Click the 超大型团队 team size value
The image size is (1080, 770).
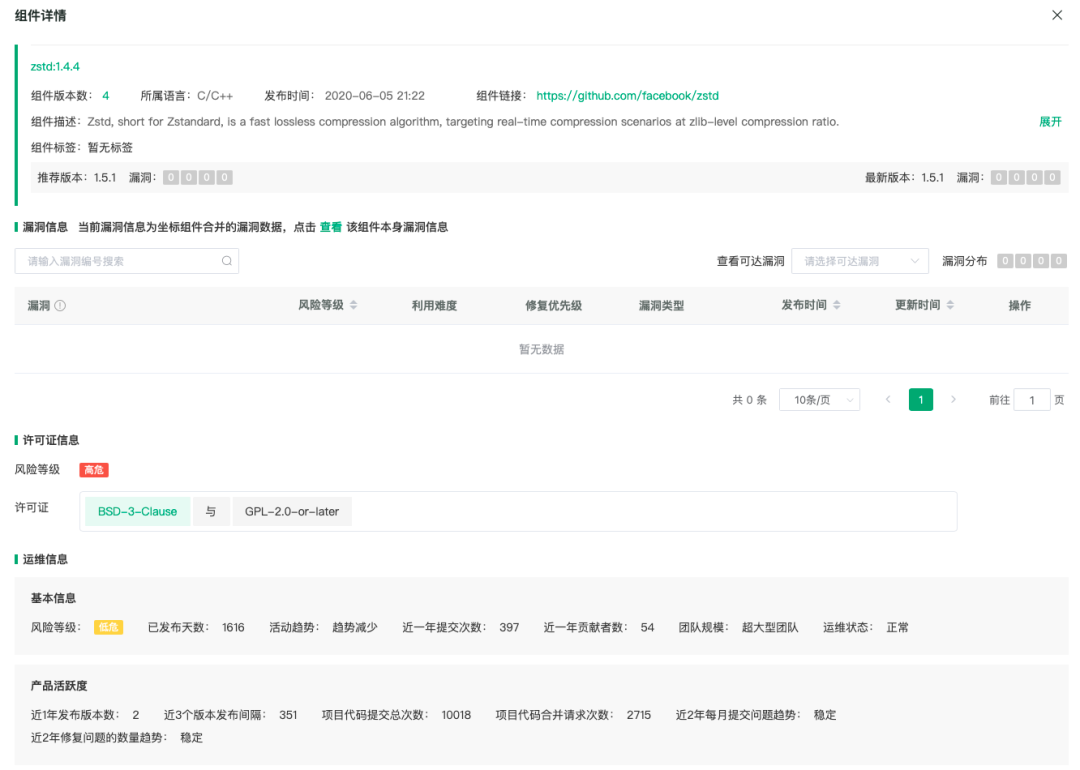[770, 627]
